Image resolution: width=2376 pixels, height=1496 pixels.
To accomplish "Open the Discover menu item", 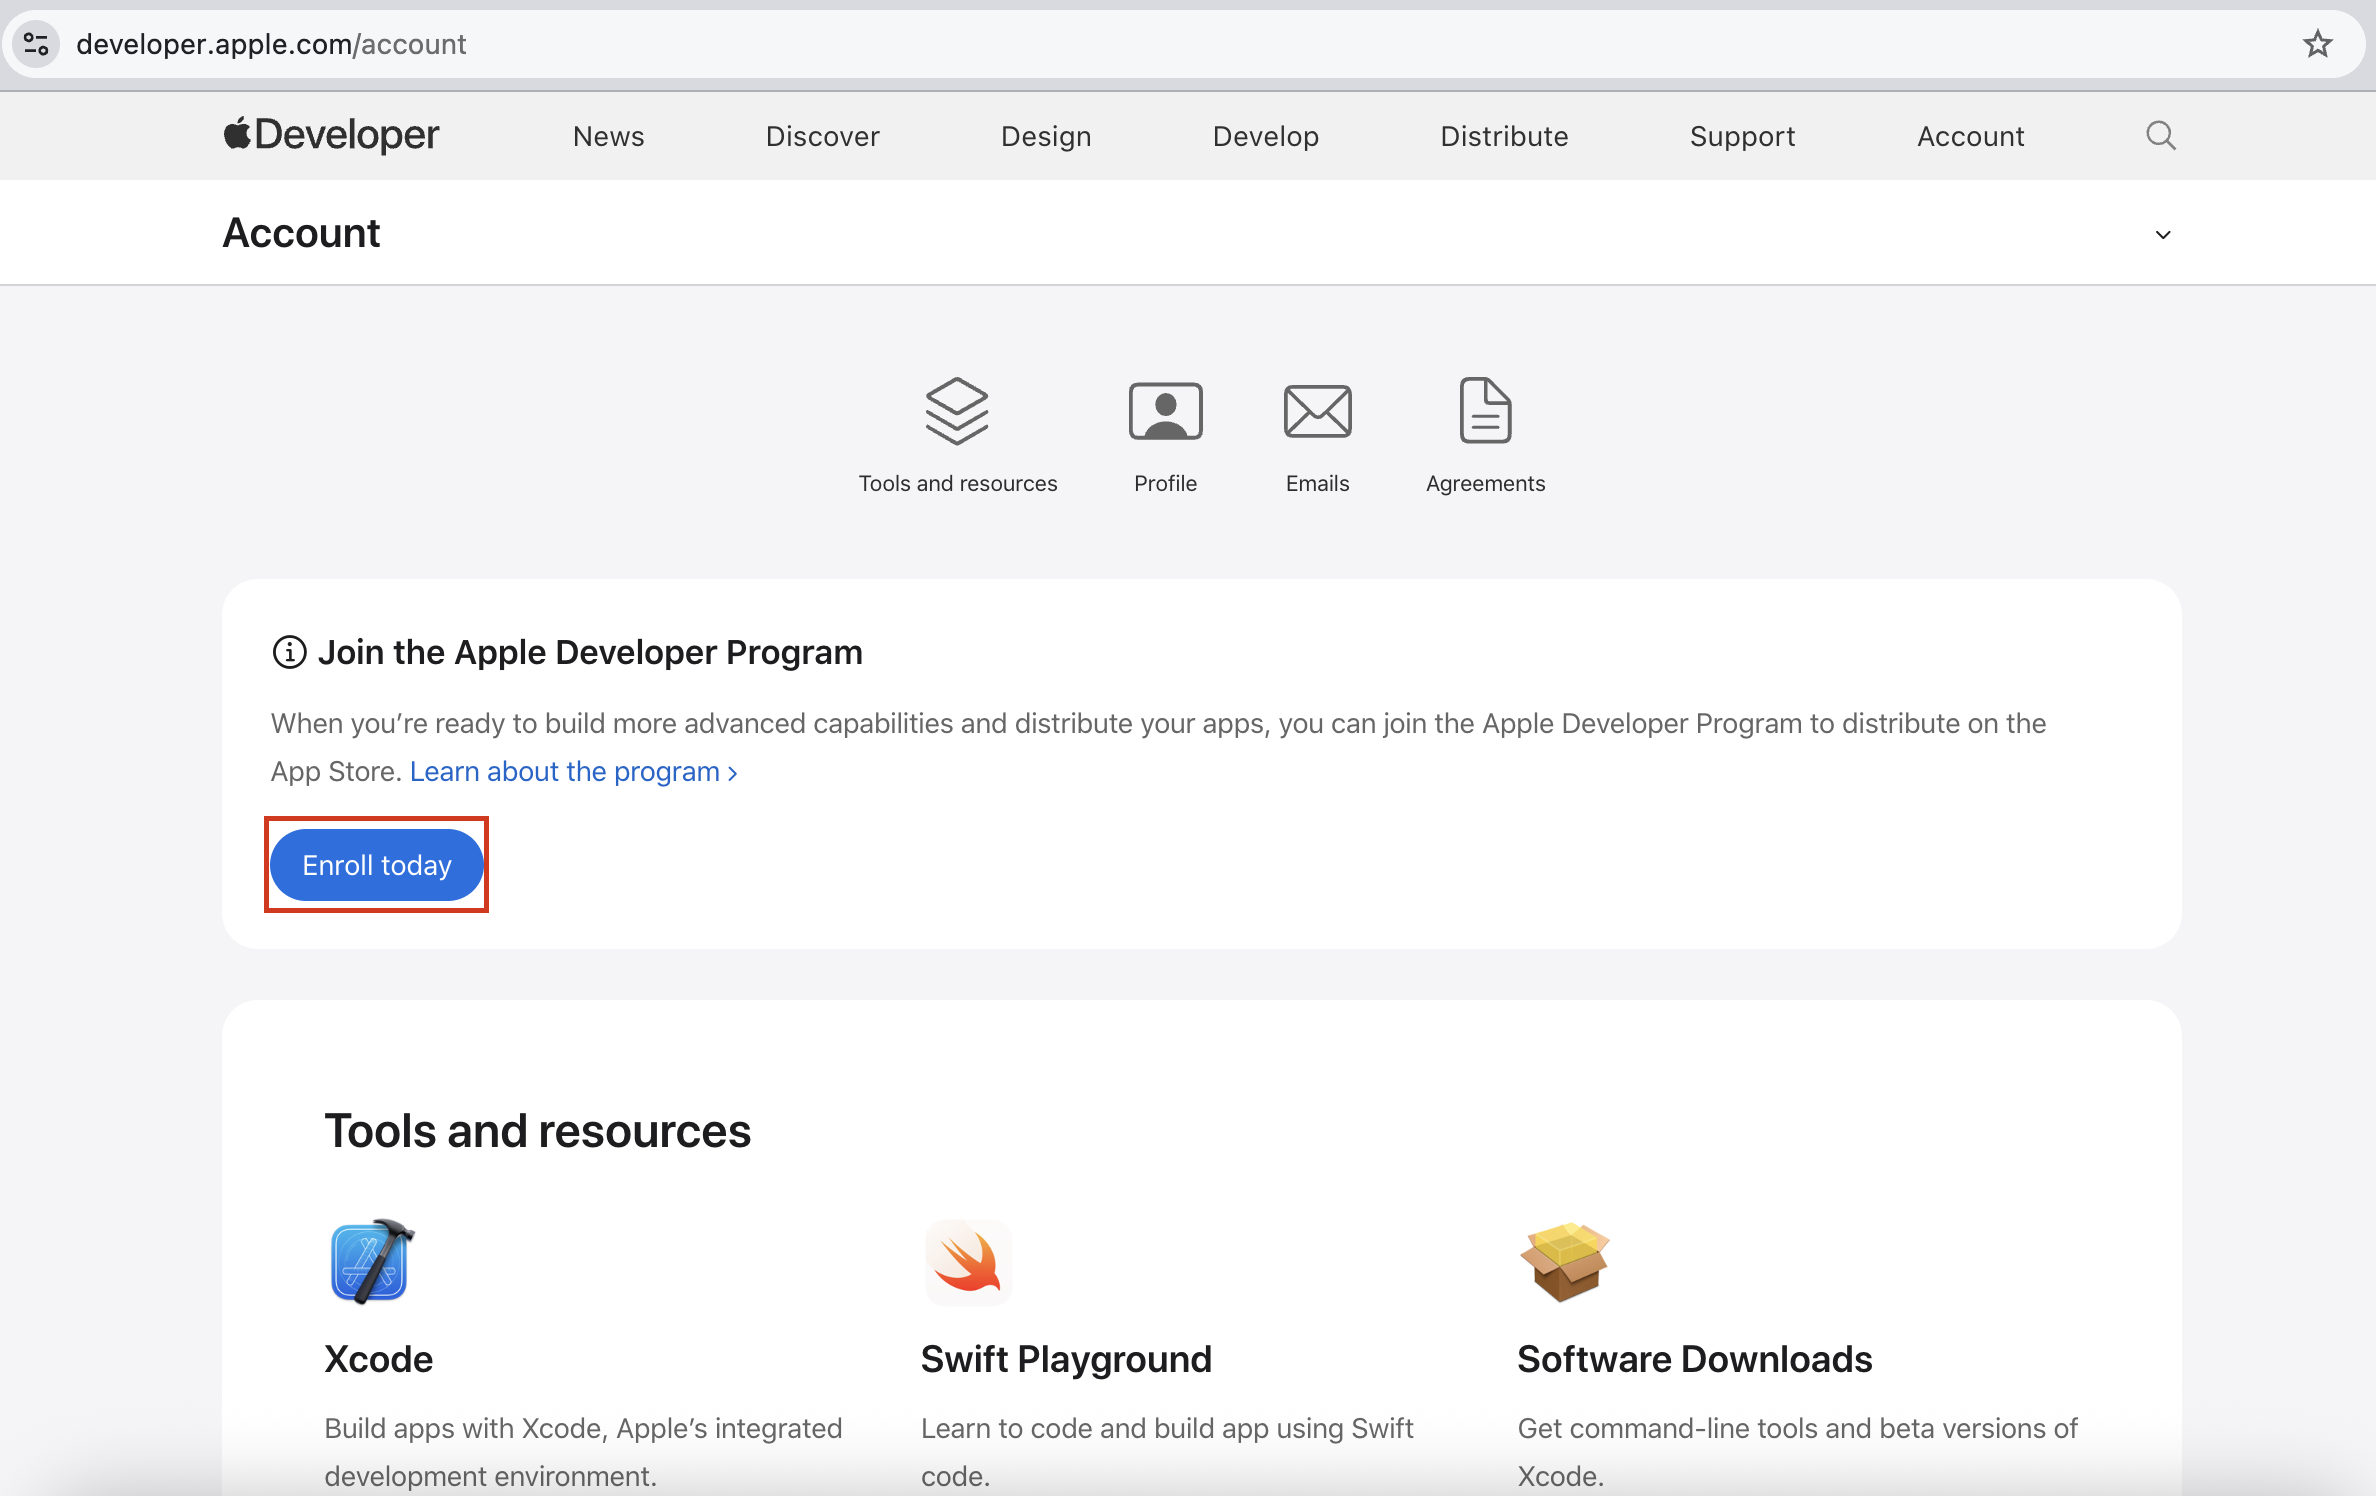I will click(822, 136).
